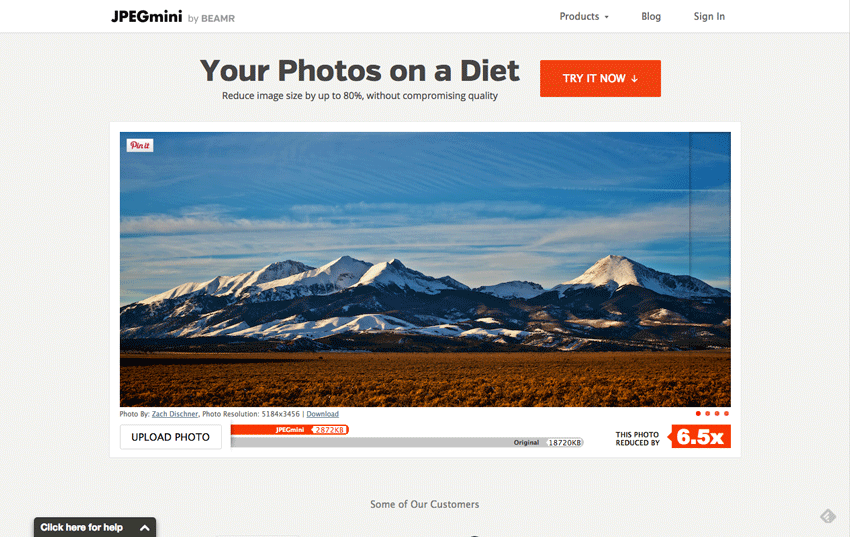Click the 6.5x reduction badge
Image resolution: width=850 pixels, height=537 pixels.
coord(699,436)
